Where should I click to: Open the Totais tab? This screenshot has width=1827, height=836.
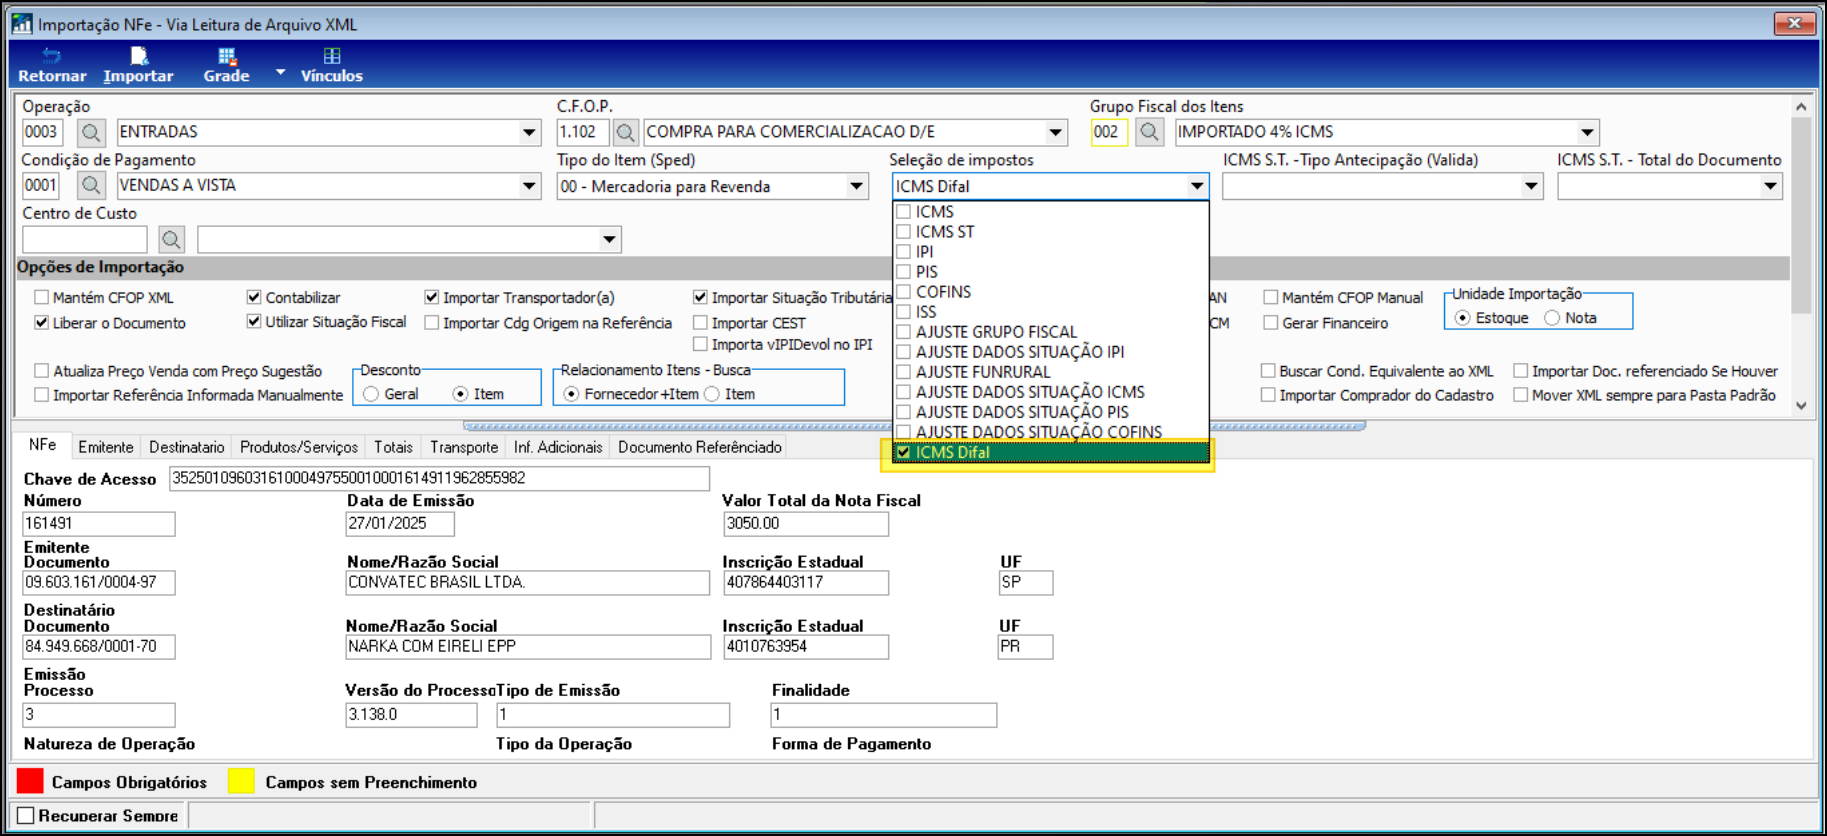point(393,447)
